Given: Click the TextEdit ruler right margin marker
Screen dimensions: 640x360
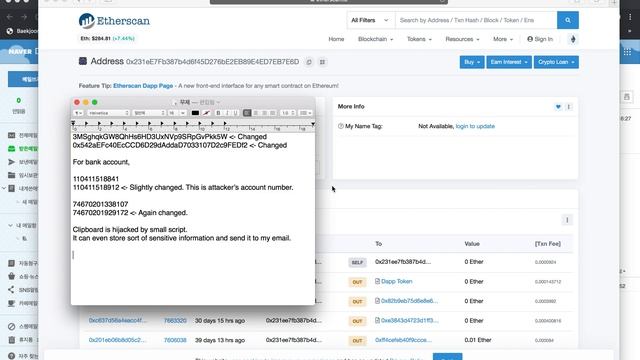Looking at the screenshot, I should [x=313, y=124].
